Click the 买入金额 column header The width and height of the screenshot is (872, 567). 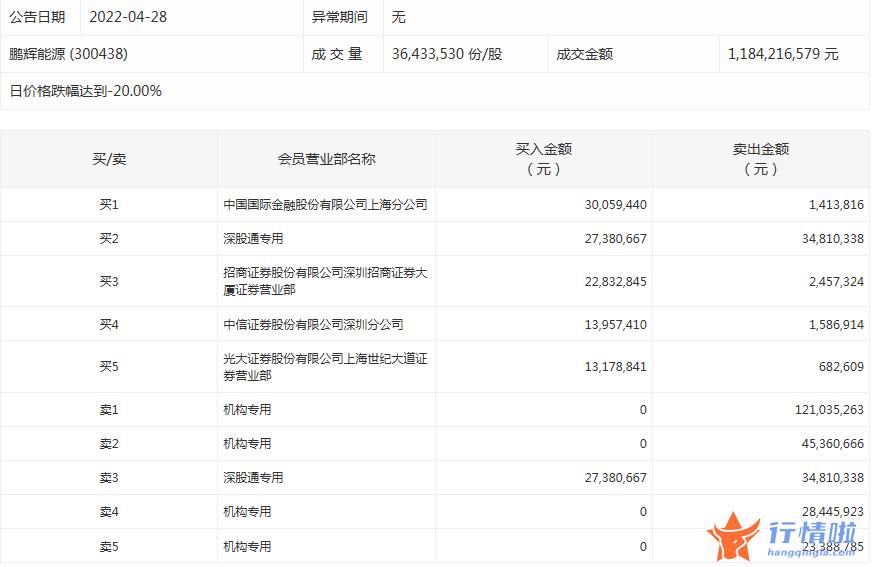click(x=543, y=159)
